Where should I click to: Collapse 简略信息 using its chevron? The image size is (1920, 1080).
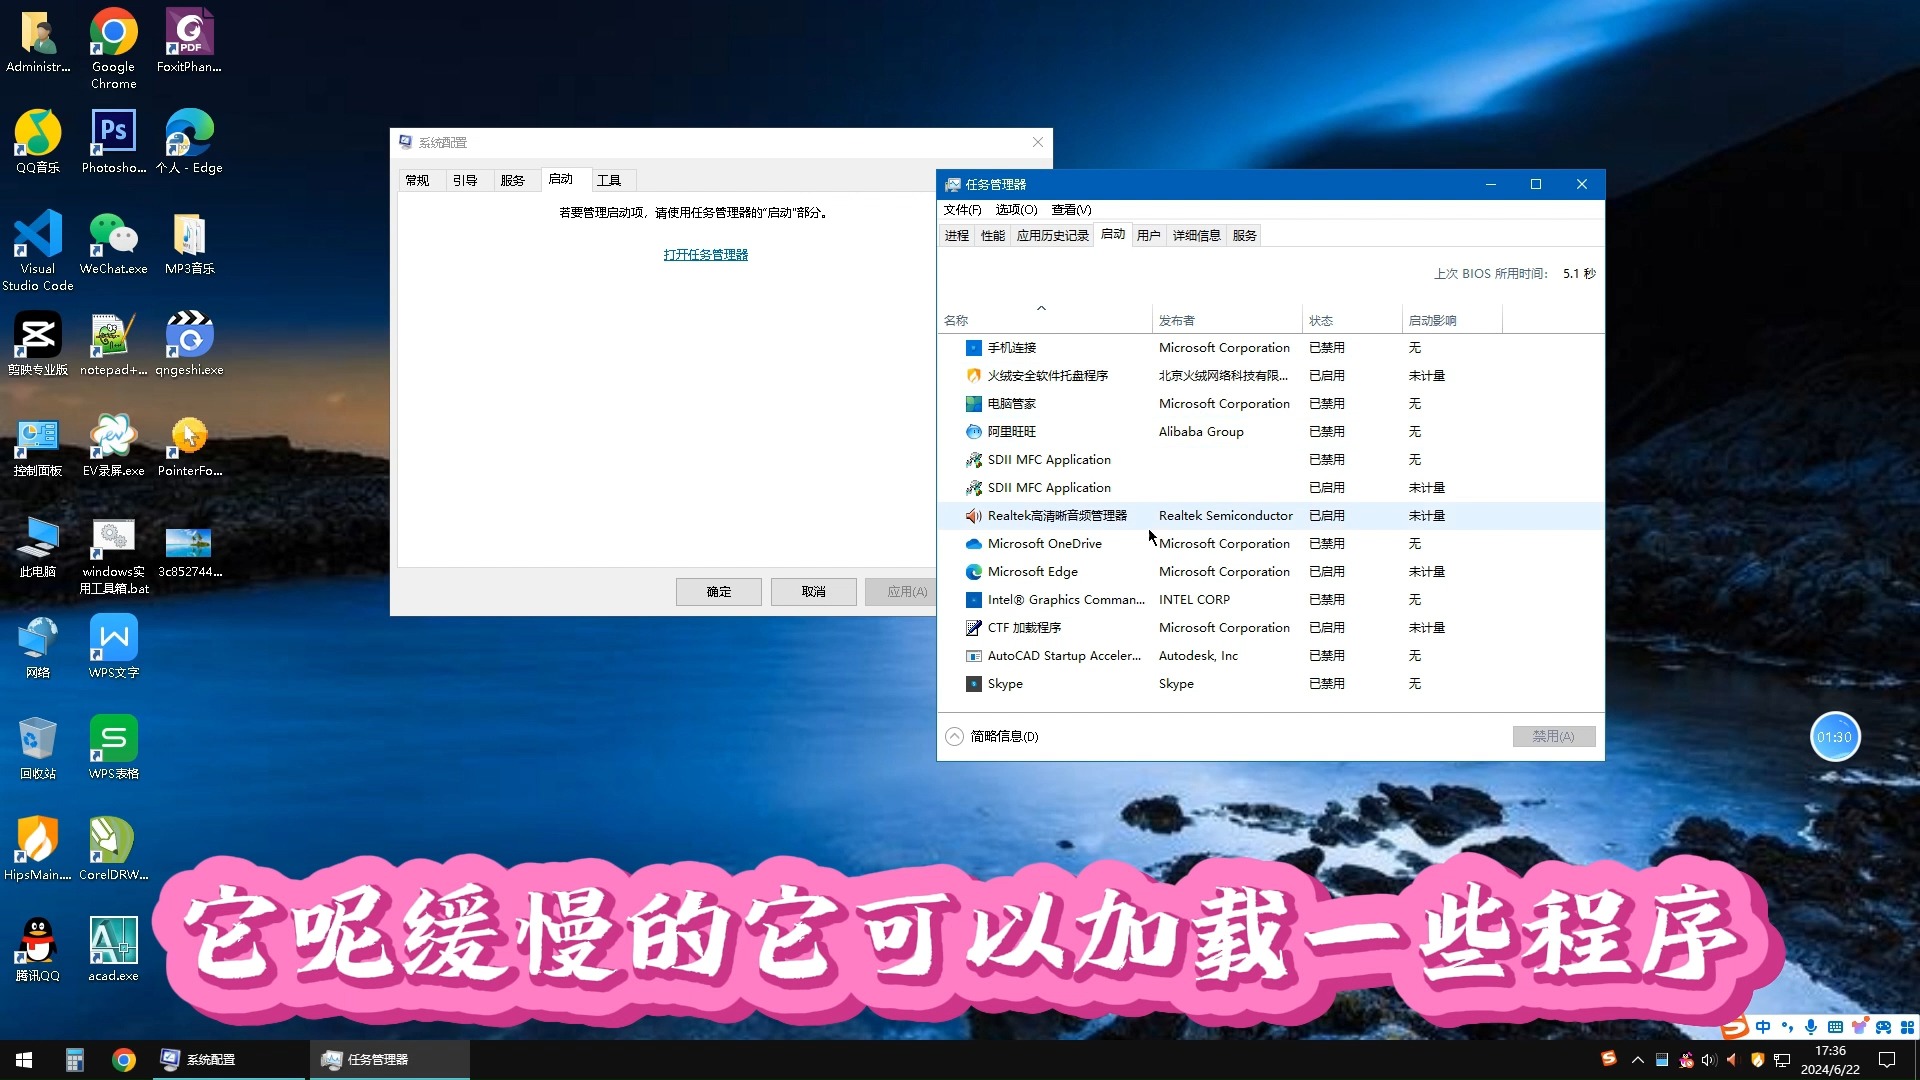click(x=955, y=736)
